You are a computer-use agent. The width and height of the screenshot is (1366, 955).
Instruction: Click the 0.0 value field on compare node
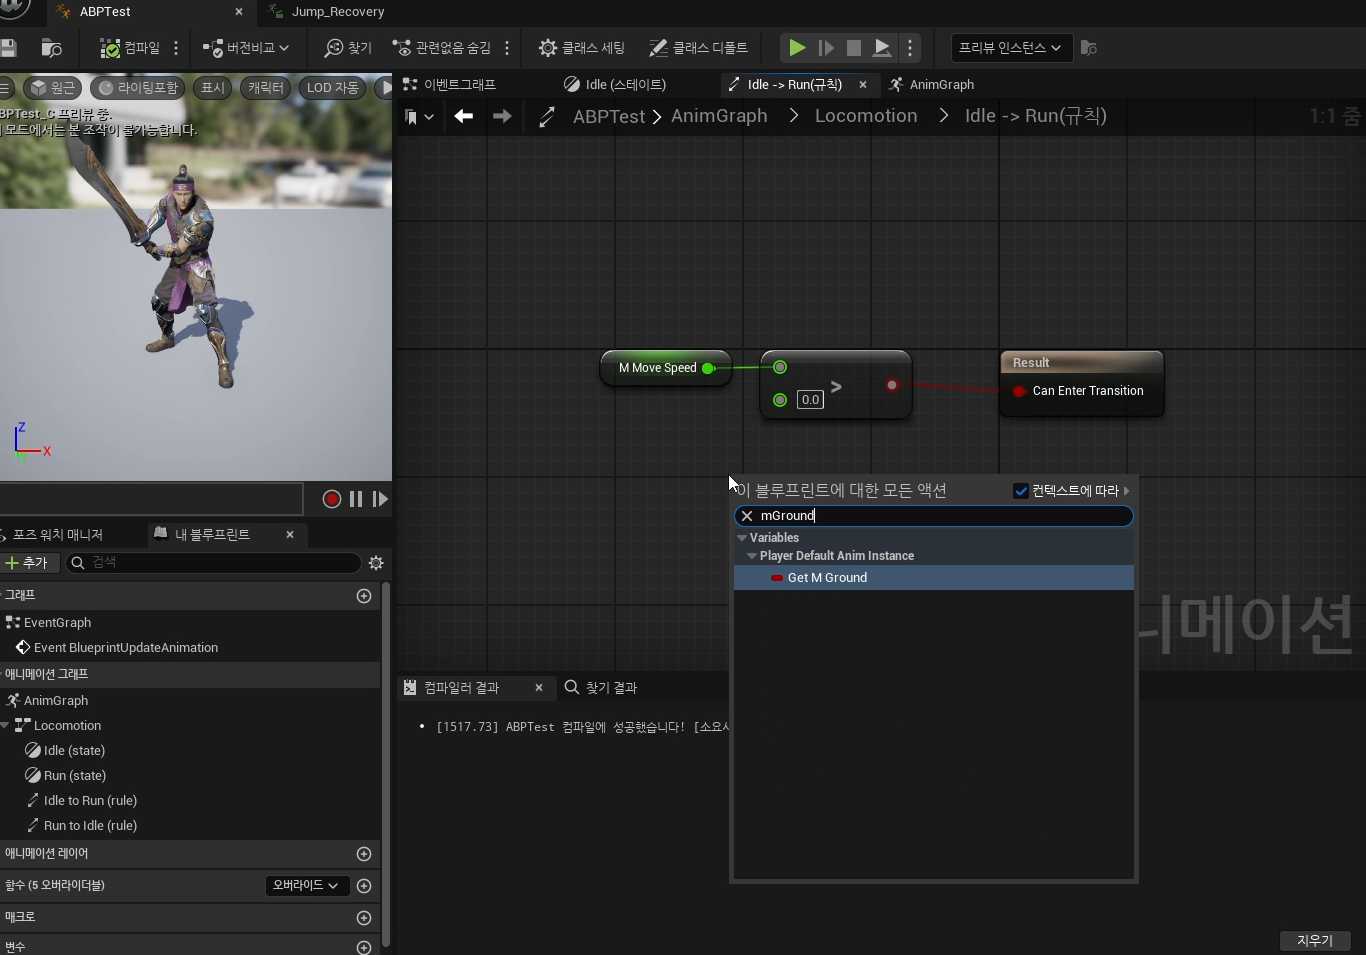(810, 400)
